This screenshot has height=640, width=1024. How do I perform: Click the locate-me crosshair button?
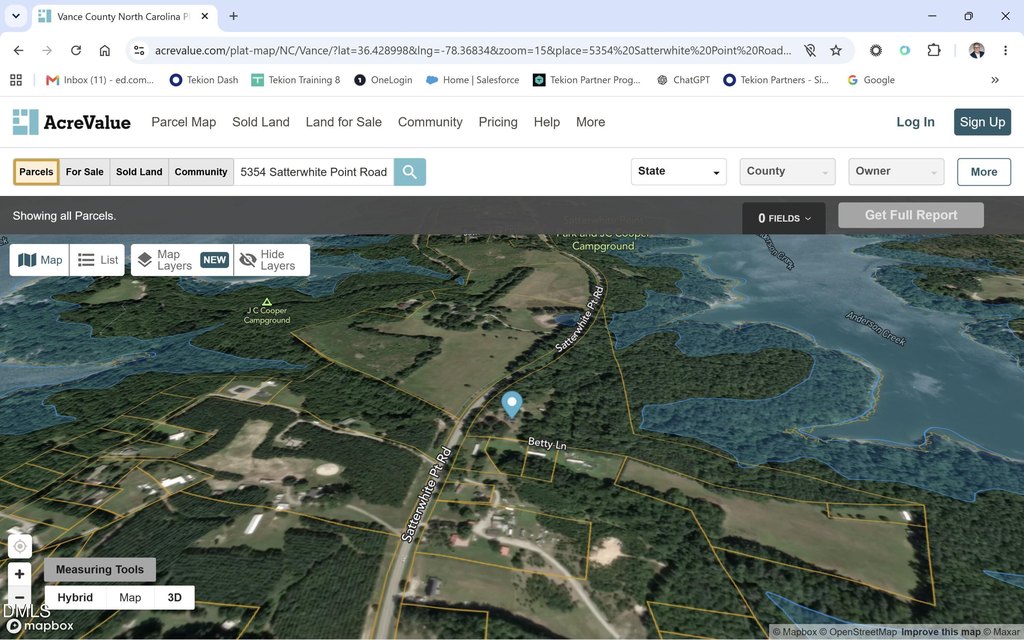tap(20, 546)
